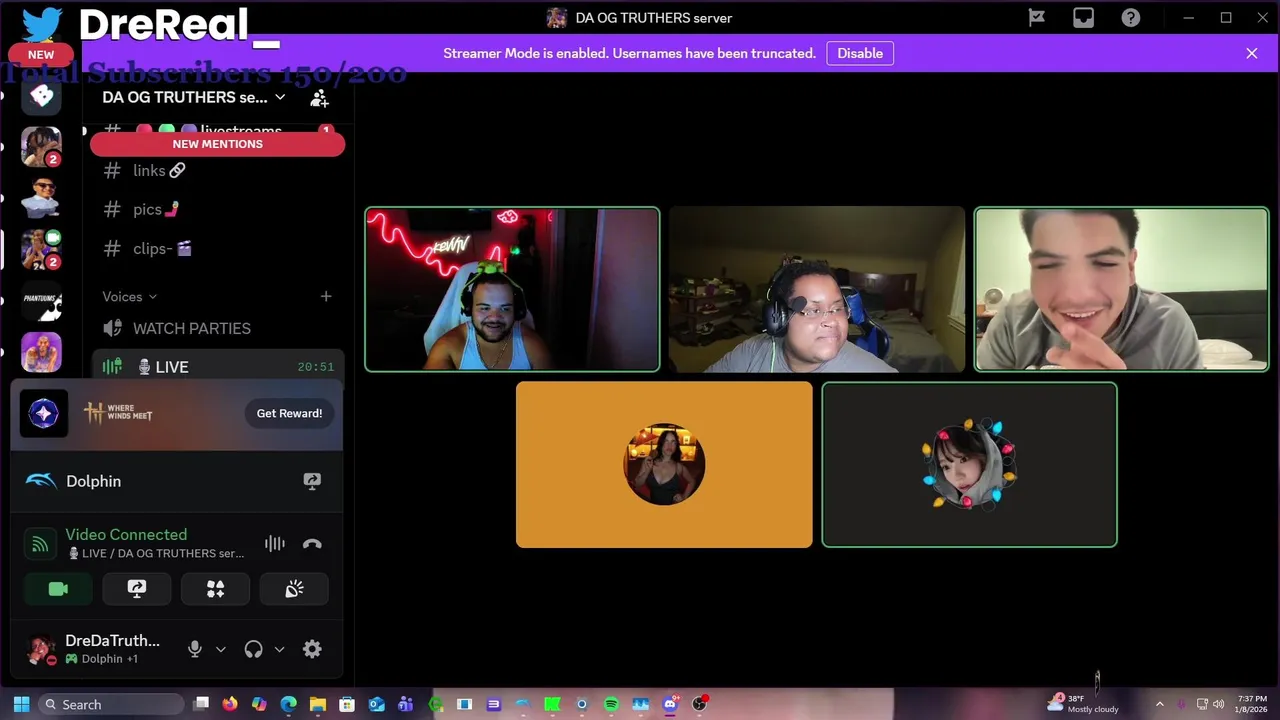Toggle the camera off
Screen dimensions: 1280x720
coord(58,589)
